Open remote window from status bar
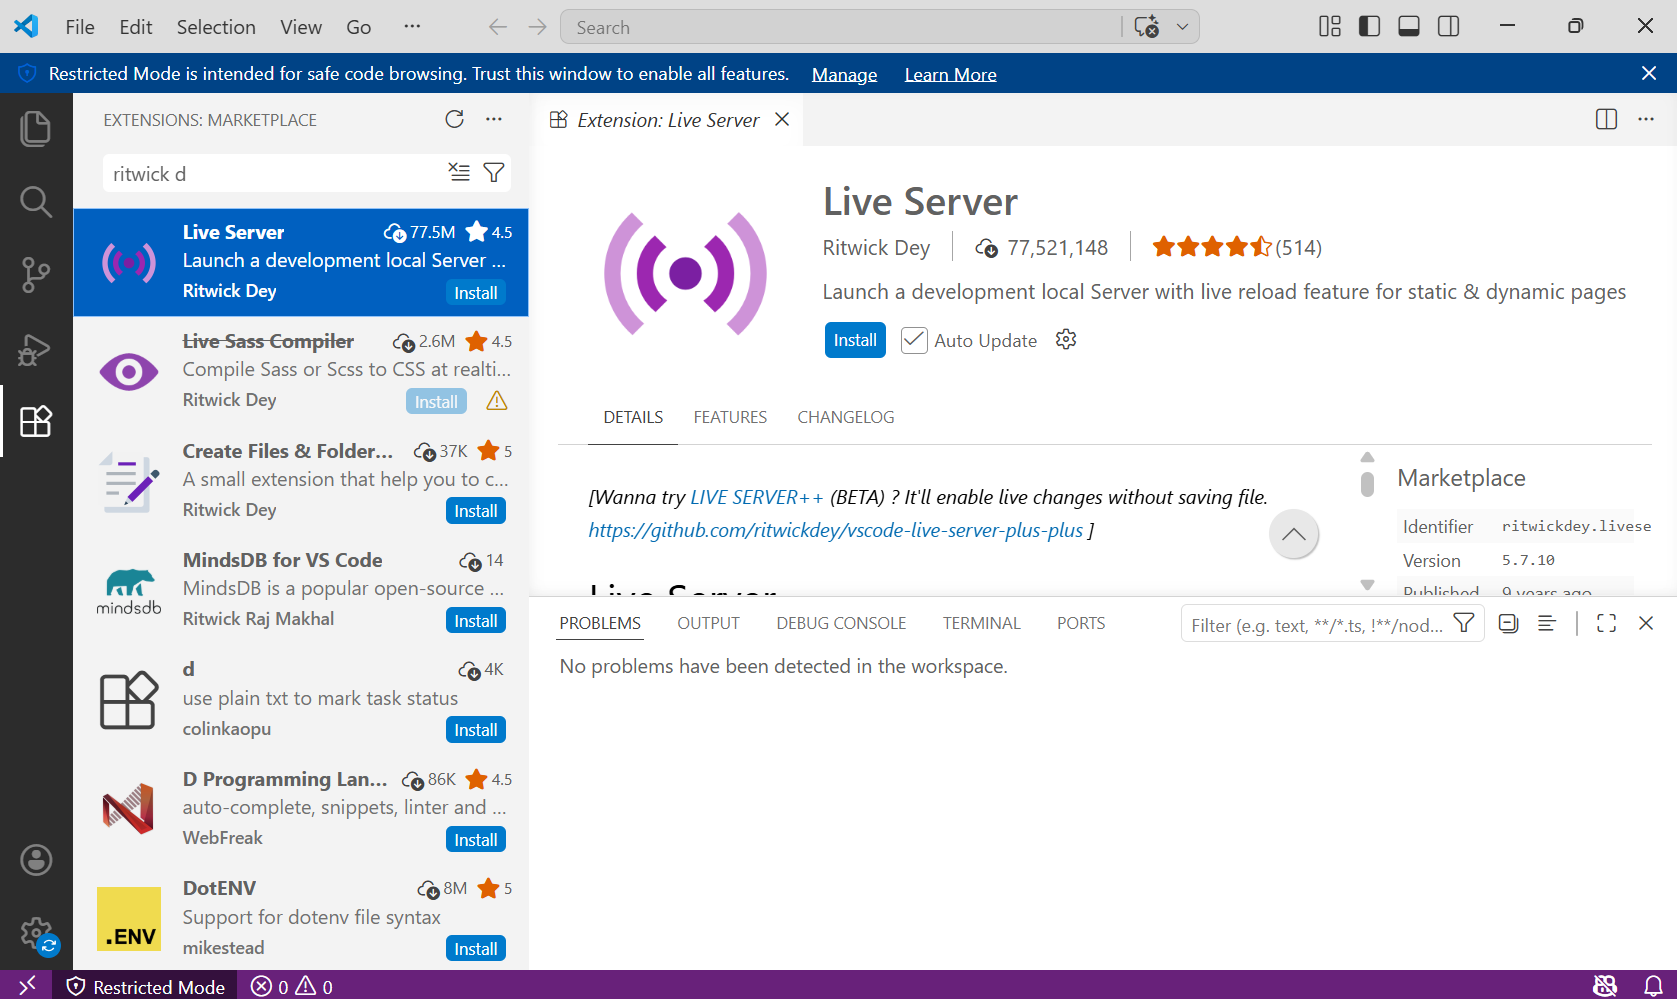This screenshot has width=1677, height=999. [x=27, y=985]
